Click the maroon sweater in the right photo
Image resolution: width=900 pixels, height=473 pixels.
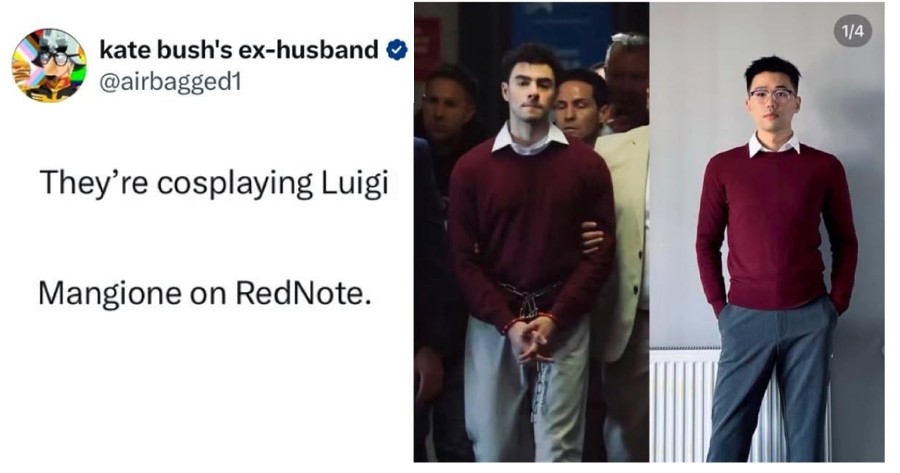point(777,227)
